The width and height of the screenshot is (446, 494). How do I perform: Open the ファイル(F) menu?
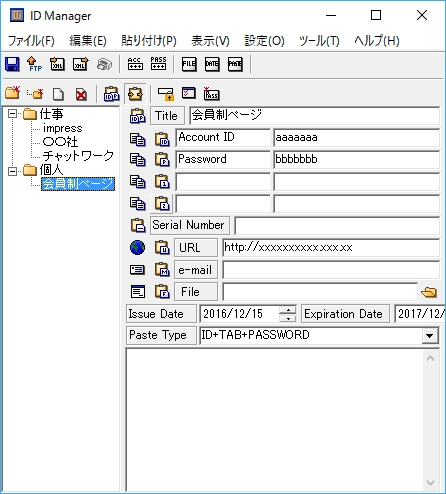click(31, 41)
